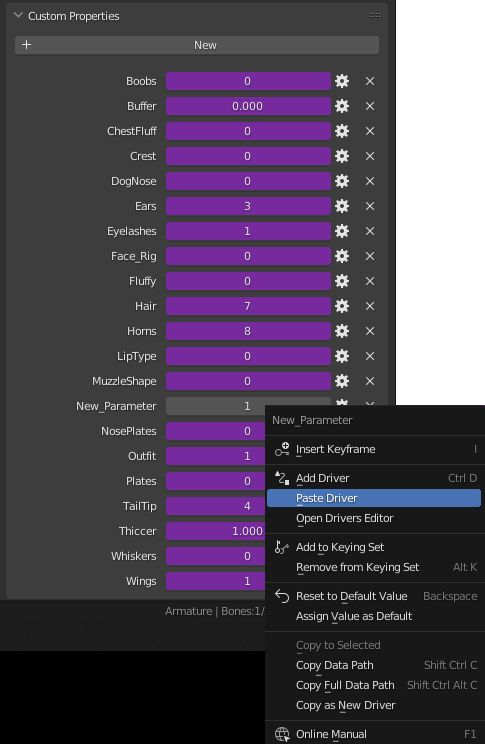
Task: Open edit gear for DogNose property
Action: tap(342, 181)
